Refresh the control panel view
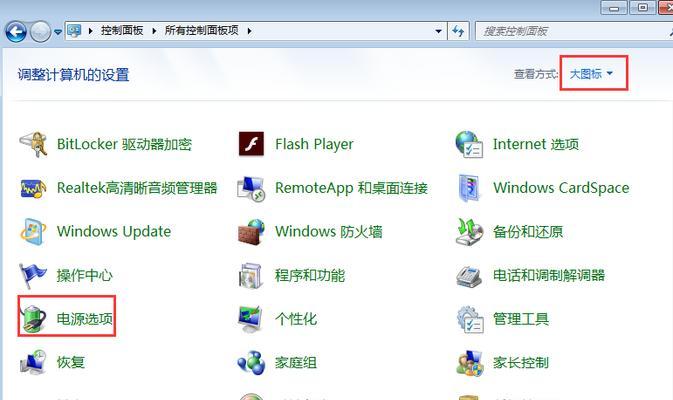673x400 pixels. click(458, 31)
